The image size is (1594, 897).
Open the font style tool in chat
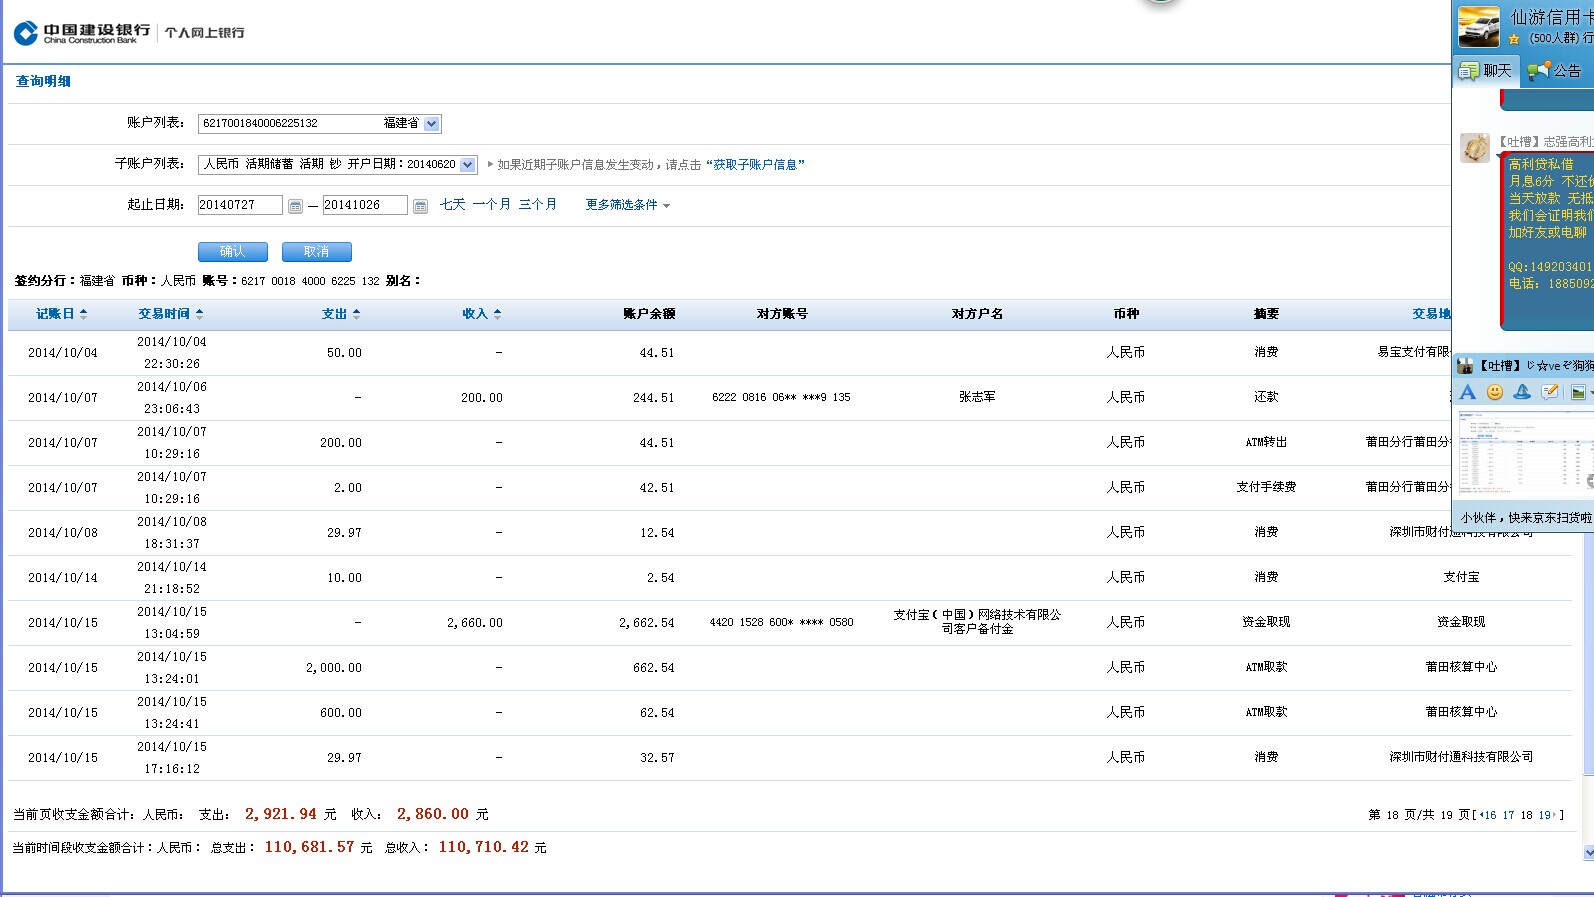coord(1467,392)
